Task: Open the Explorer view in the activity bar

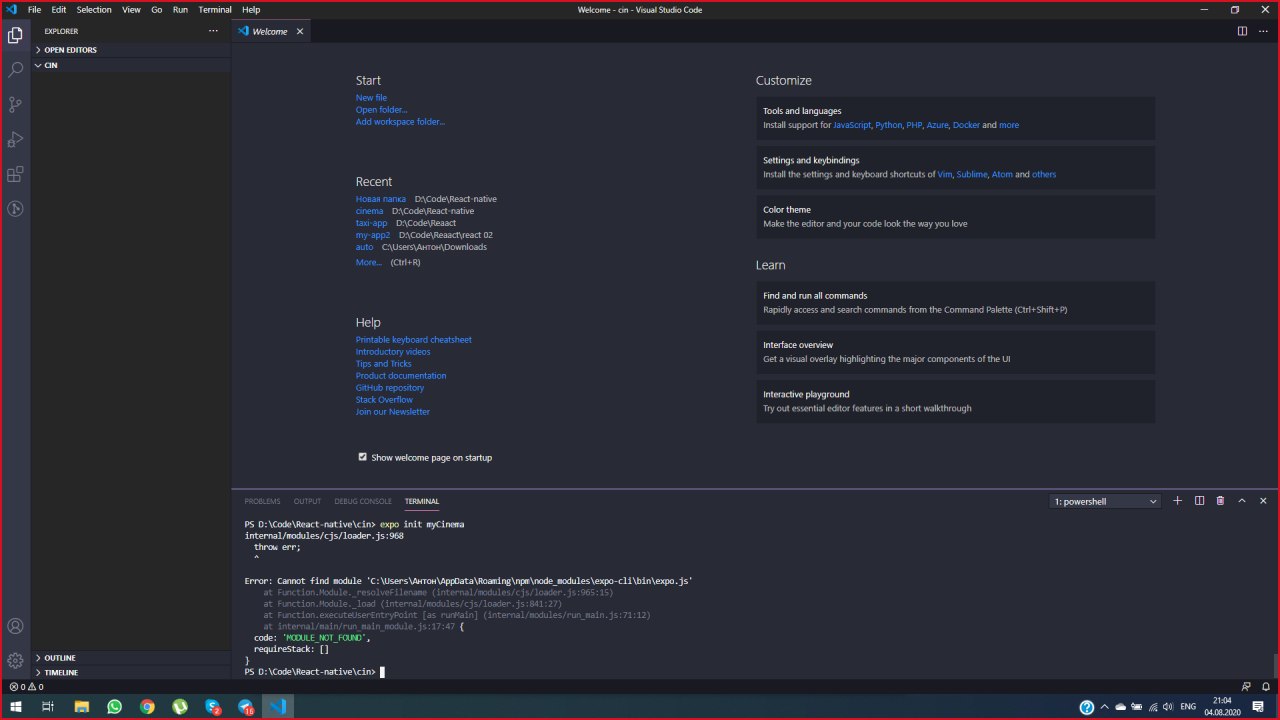Action: pos(15,35)
